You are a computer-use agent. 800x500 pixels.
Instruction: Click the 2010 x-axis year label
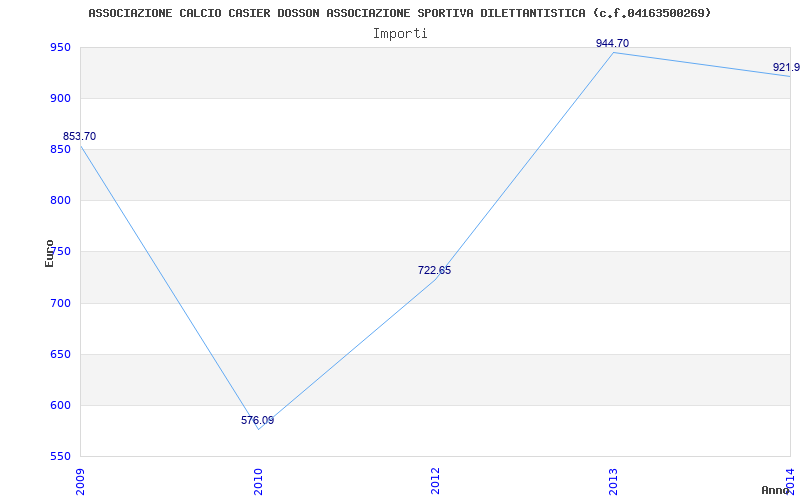258,481
